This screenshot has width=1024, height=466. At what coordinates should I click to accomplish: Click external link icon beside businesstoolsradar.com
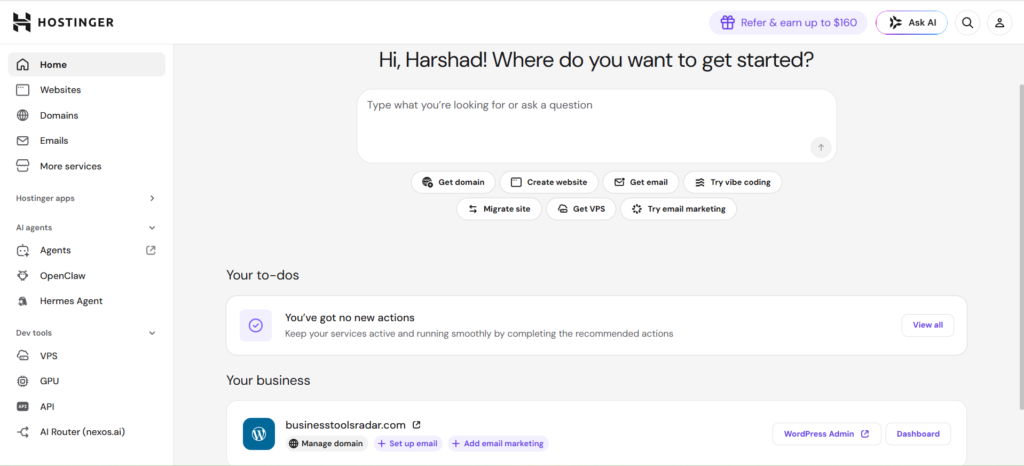(417, 425)
